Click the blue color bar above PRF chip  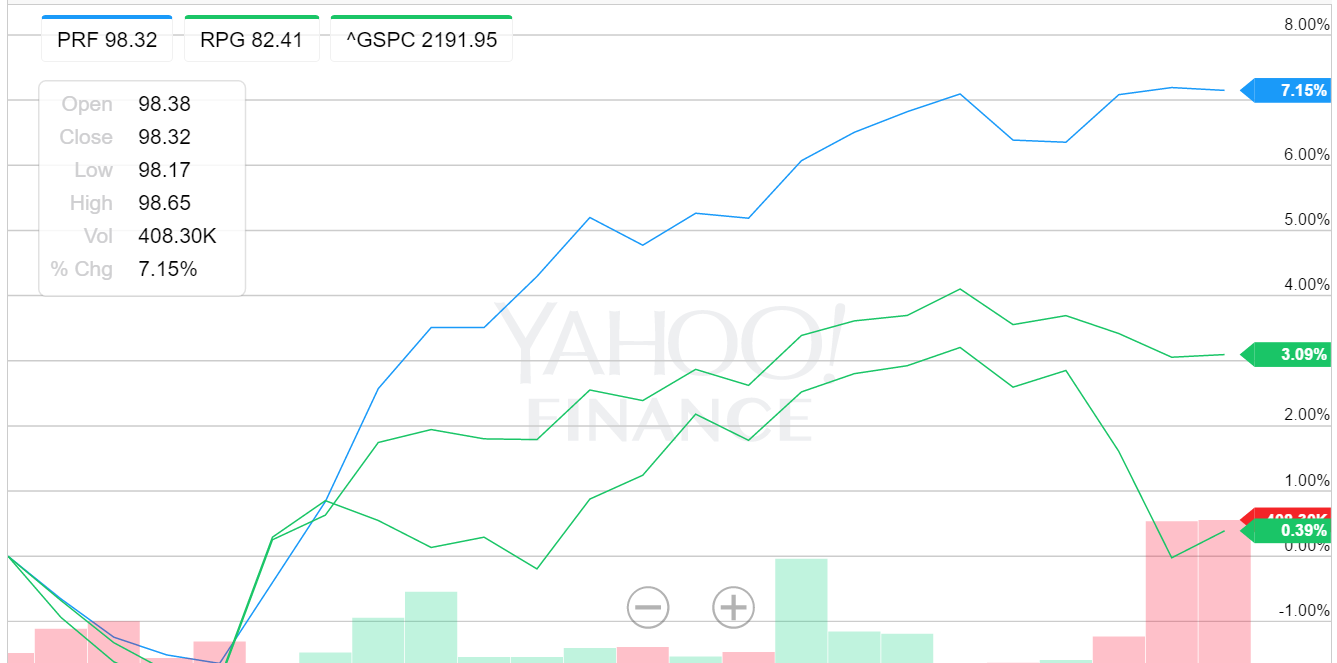click(x=107, y=15)
